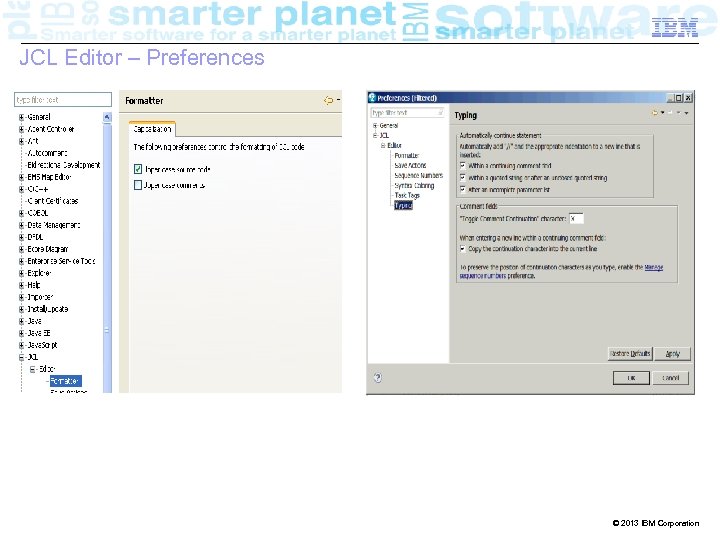Expand the COBOL tree node
Image resolution: width=720 pixels, height=540 pixels.
tap(21, 213)
